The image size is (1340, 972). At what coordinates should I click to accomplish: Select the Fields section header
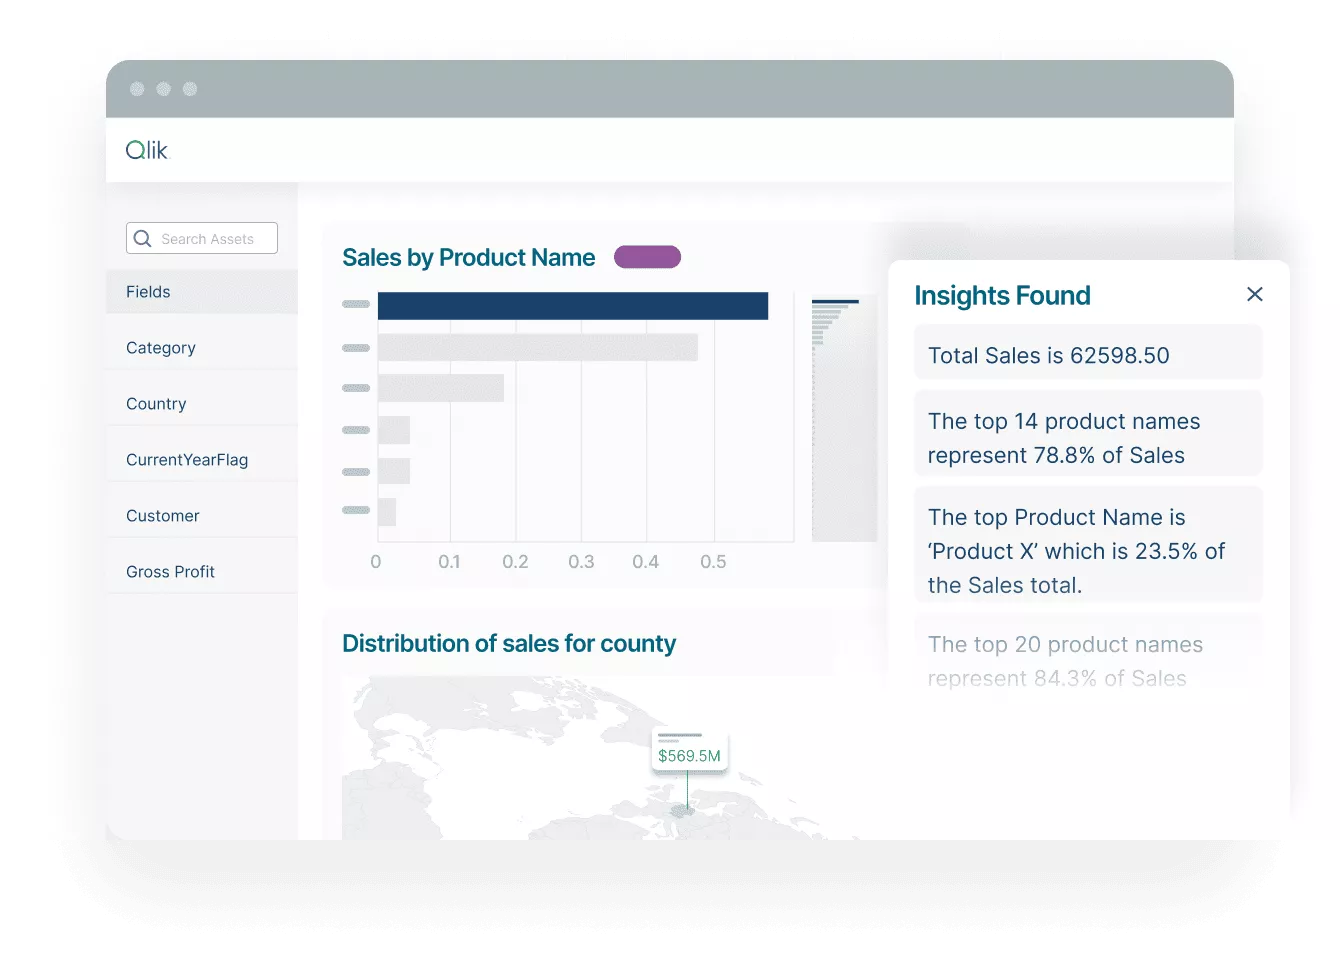click(148, 291)
